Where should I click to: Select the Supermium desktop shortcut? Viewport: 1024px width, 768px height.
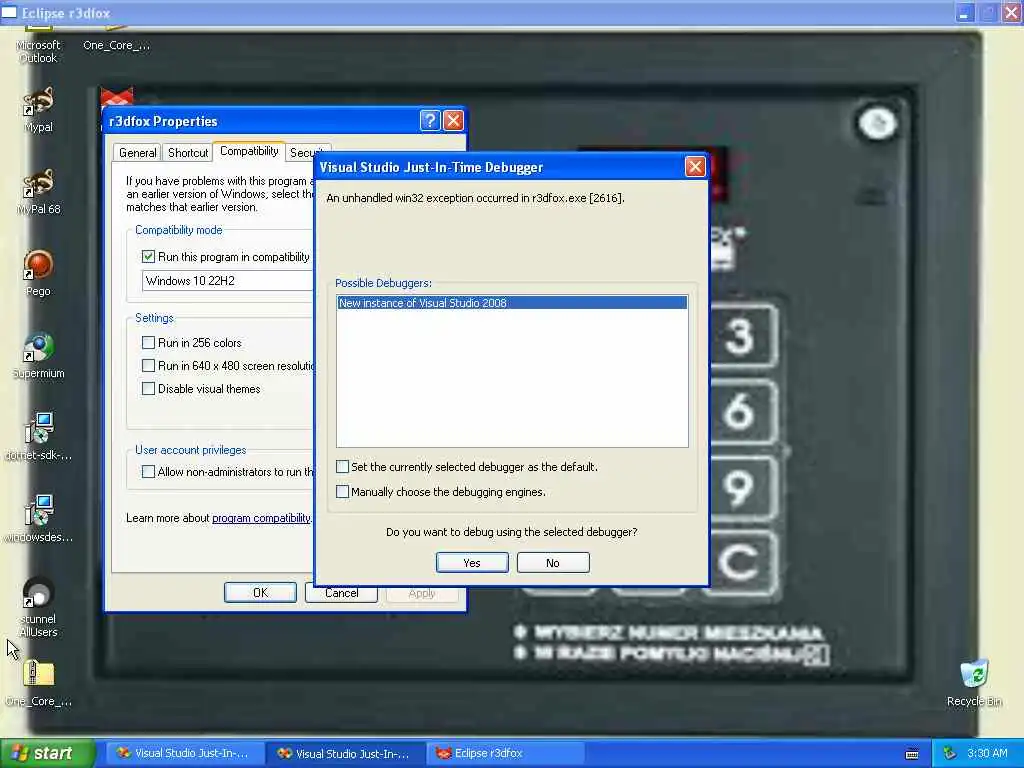(39, 357)
